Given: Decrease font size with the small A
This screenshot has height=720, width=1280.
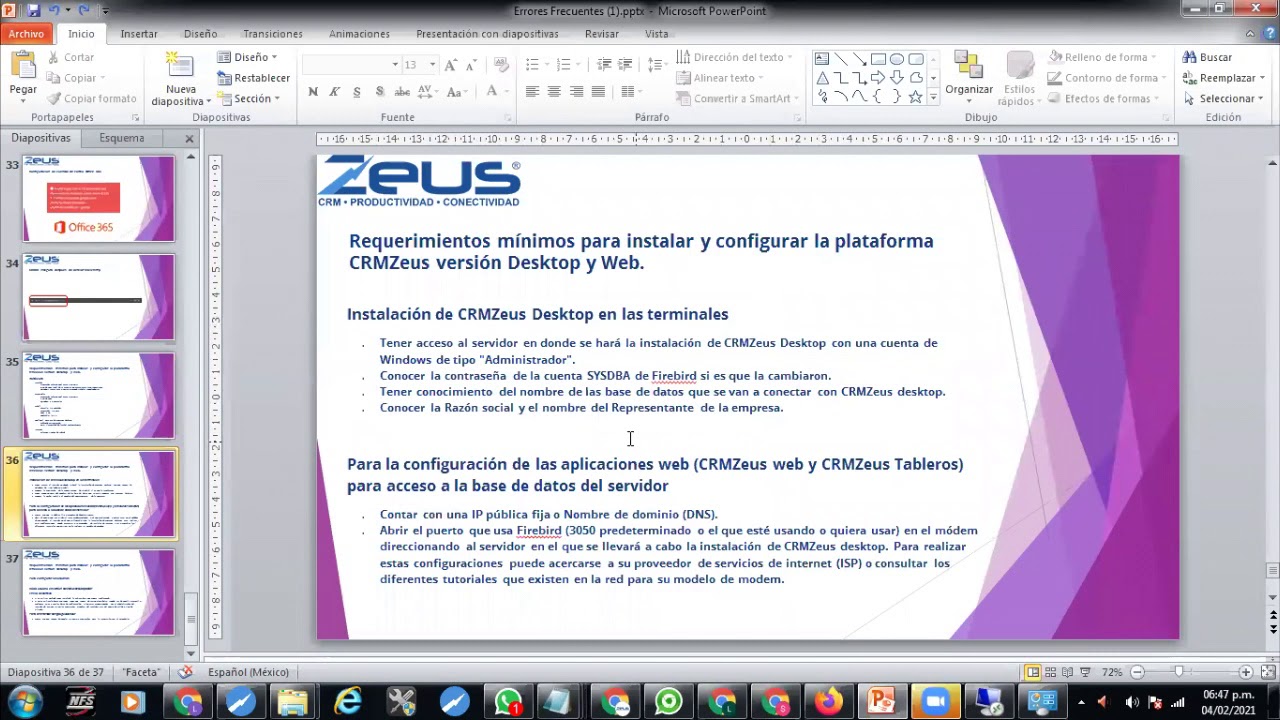Looking at the screenshot, I should tap(470, 64).
